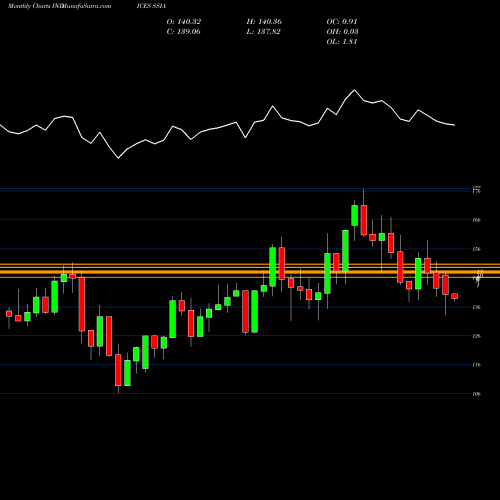Click the 166 price axis label
Viewport: 500px width, 500px height.
coord(477,220)
